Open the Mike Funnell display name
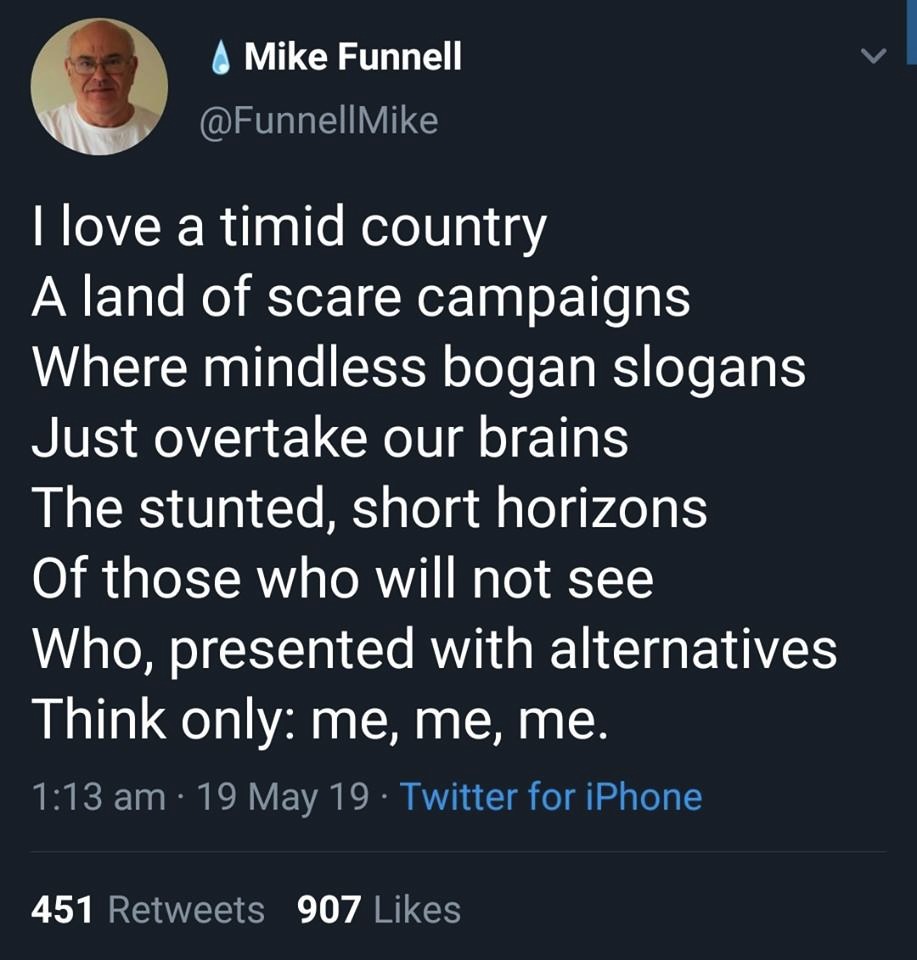917x960 pixels. tap(353, 58)
